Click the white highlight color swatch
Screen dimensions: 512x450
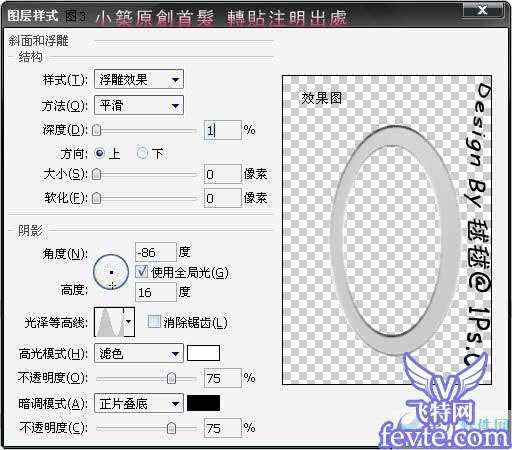point(203,353)
